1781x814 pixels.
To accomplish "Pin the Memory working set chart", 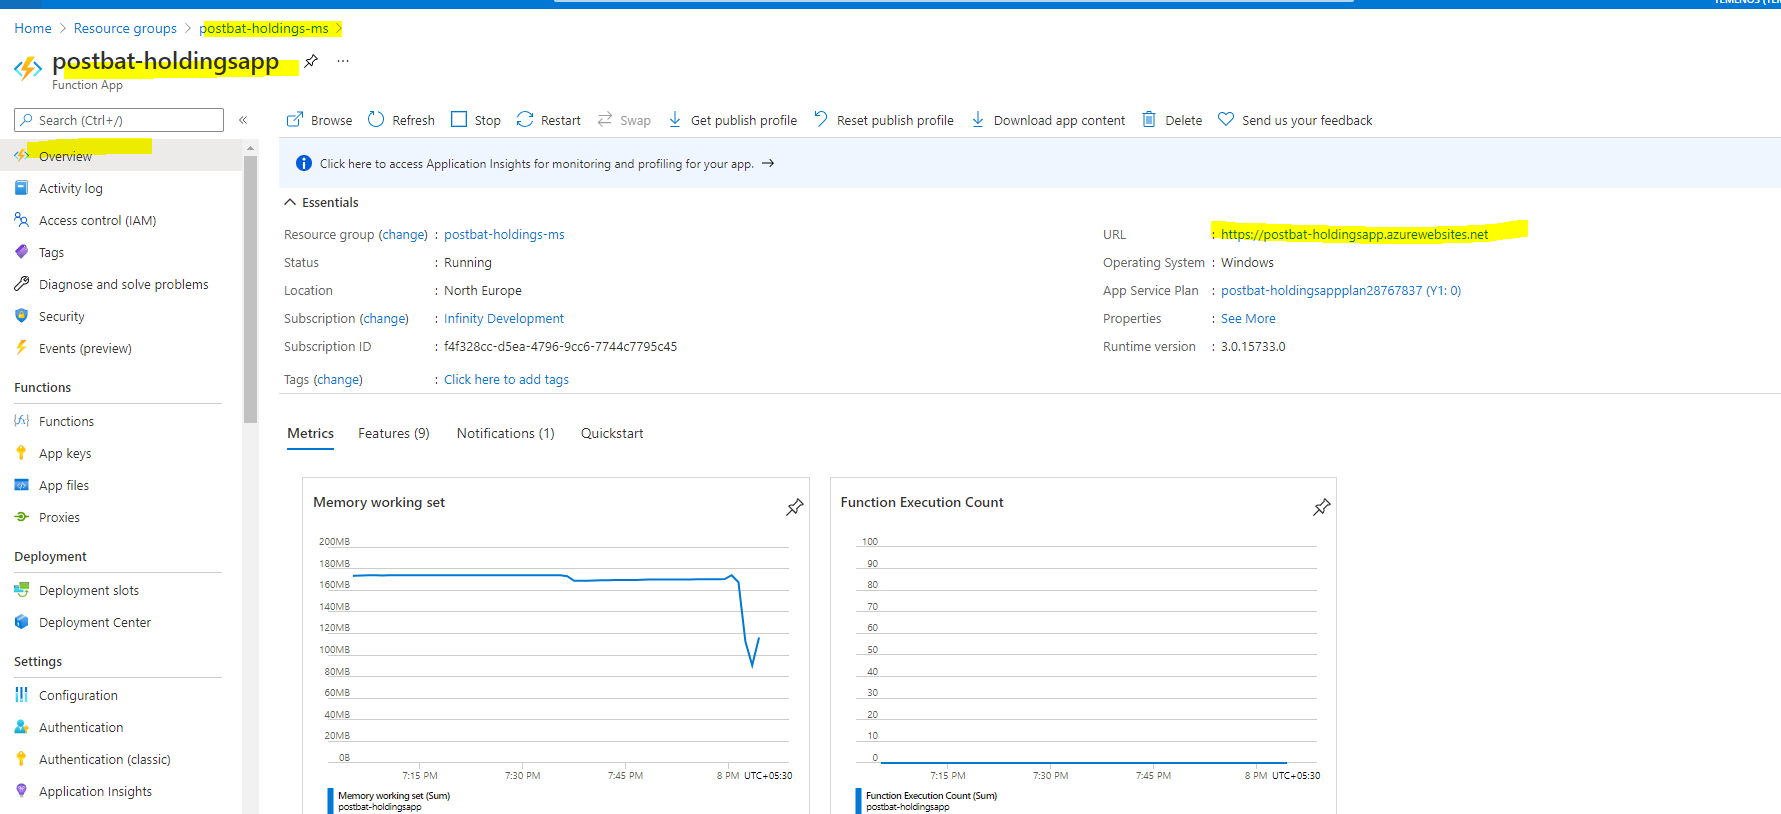I will (x=794, y=507).
